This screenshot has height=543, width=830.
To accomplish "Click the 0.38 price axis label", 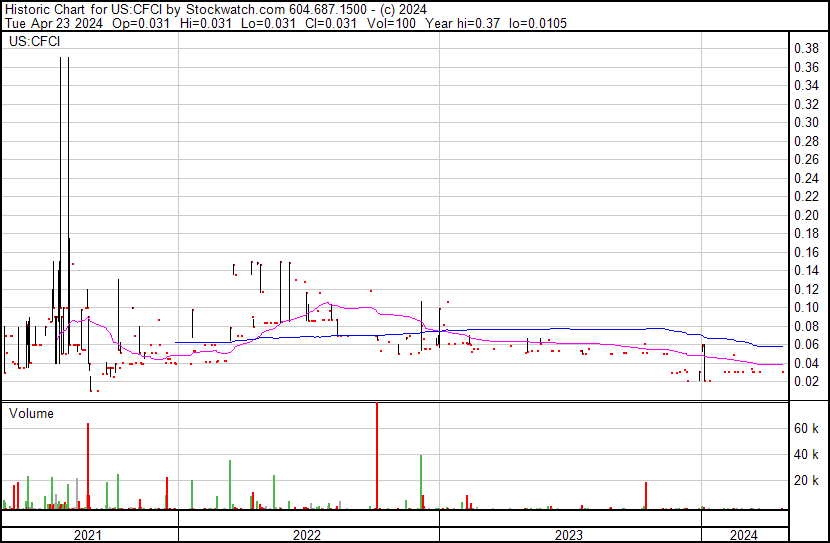I will [806, 48].
